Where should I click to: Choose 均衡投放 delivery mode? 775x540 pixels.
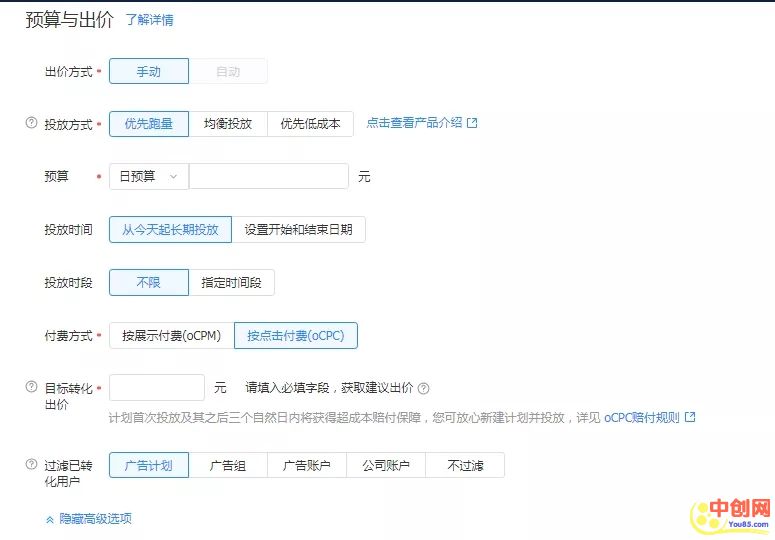228,124
